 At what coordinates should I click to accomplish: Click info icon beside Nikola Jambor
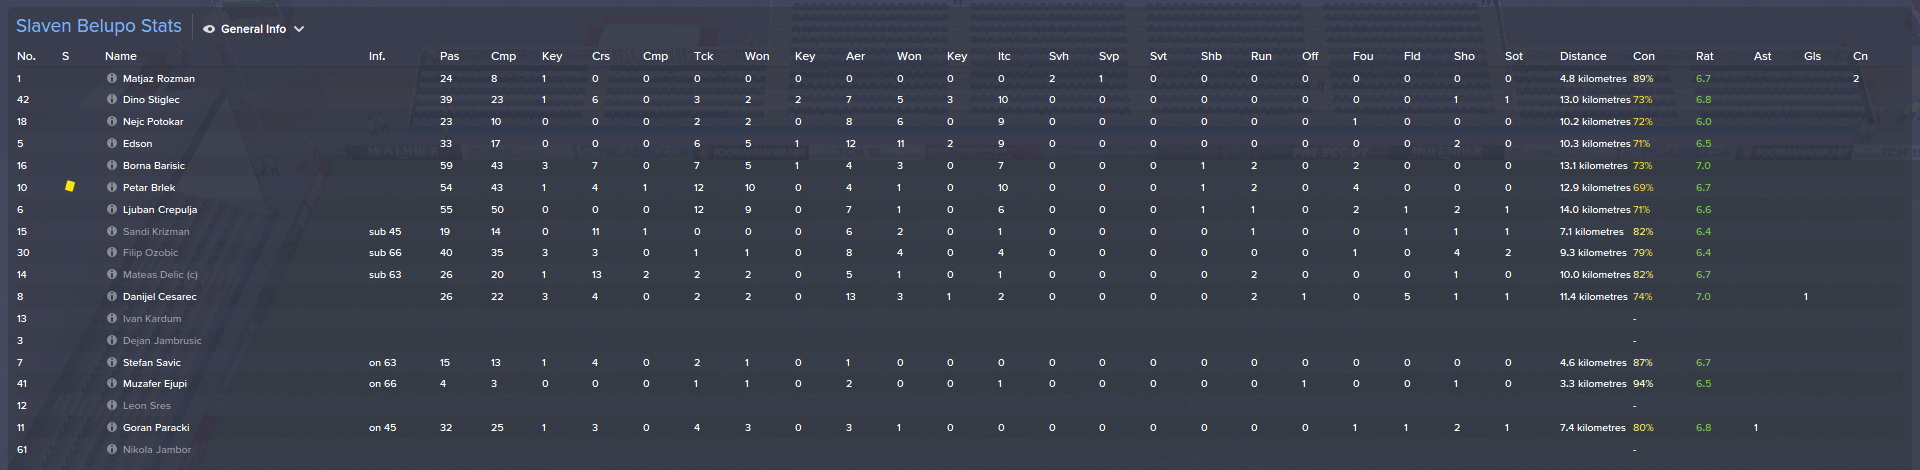tap(112, 450)
